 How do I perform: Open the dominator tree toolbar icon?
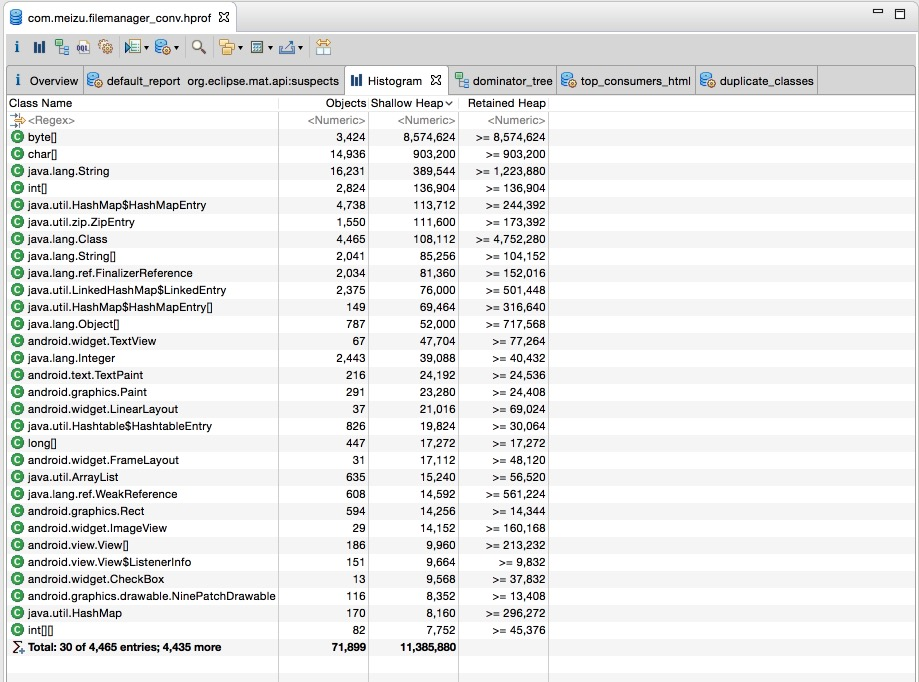[x=62, y=47]
